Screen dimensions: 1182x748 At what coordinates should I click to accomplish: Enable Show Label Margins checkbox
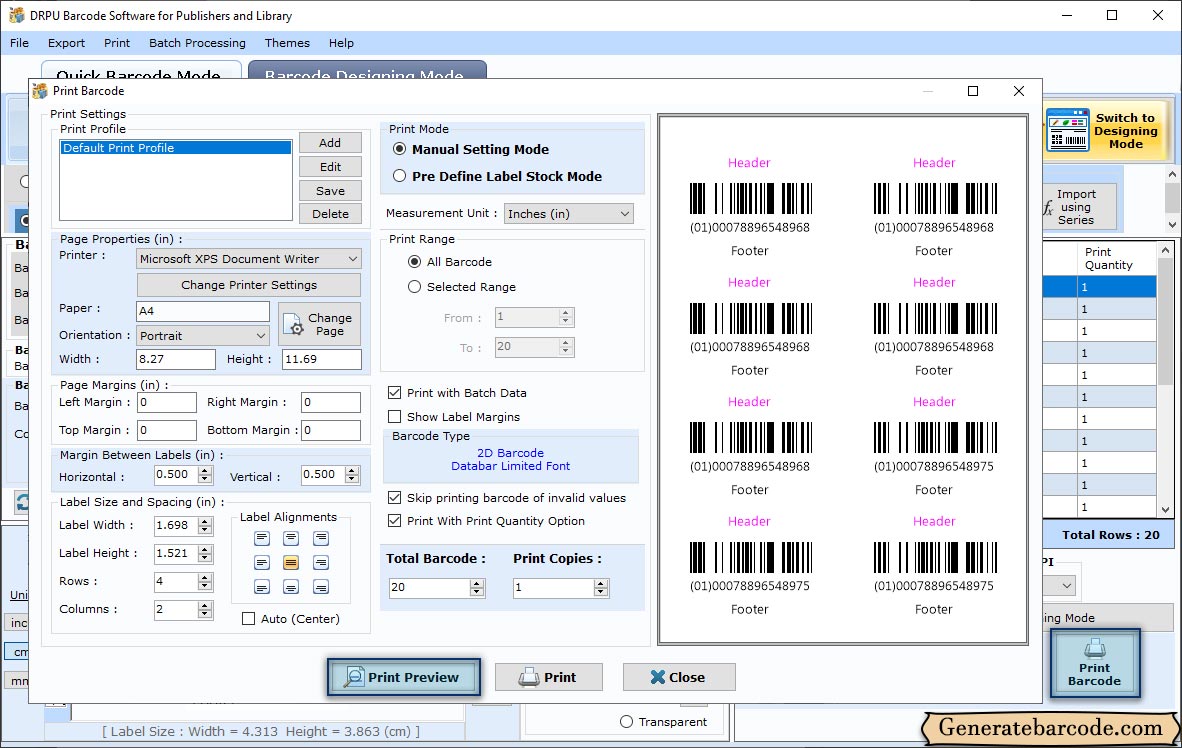click(394, 417)
